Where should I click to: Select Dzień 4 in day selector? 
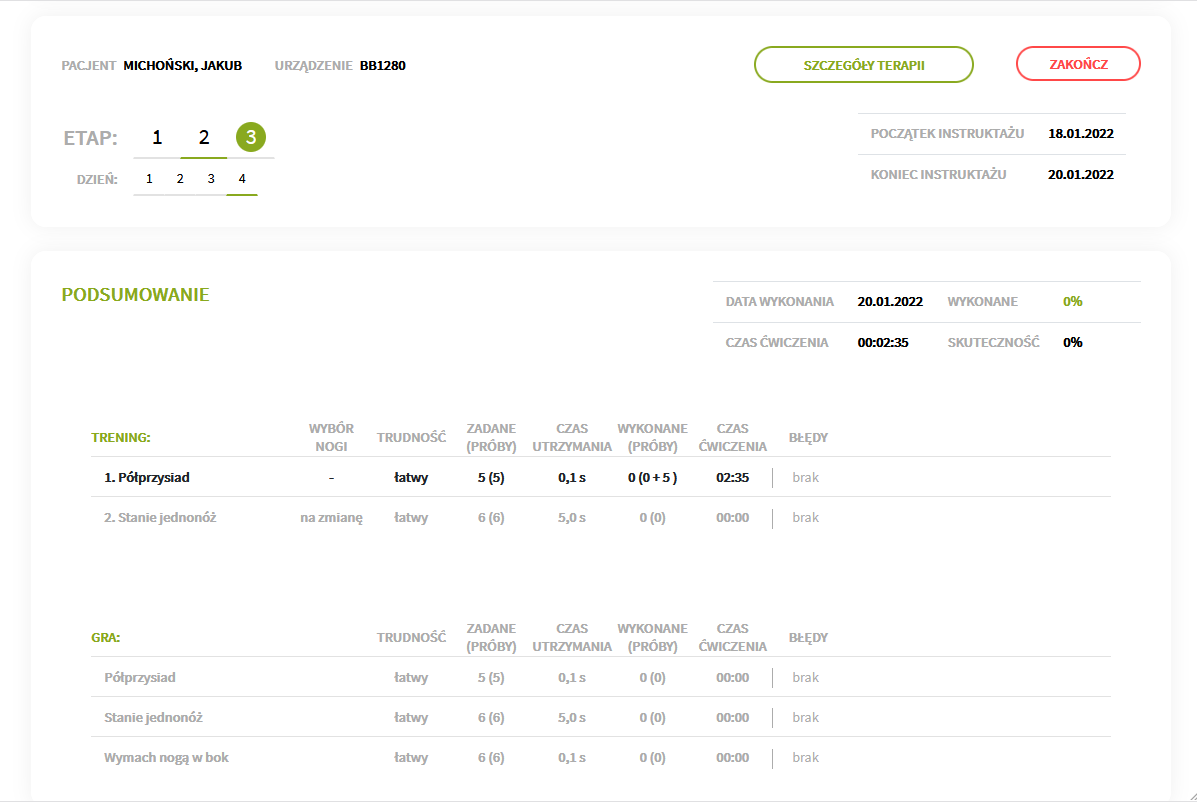click(242, 179)
